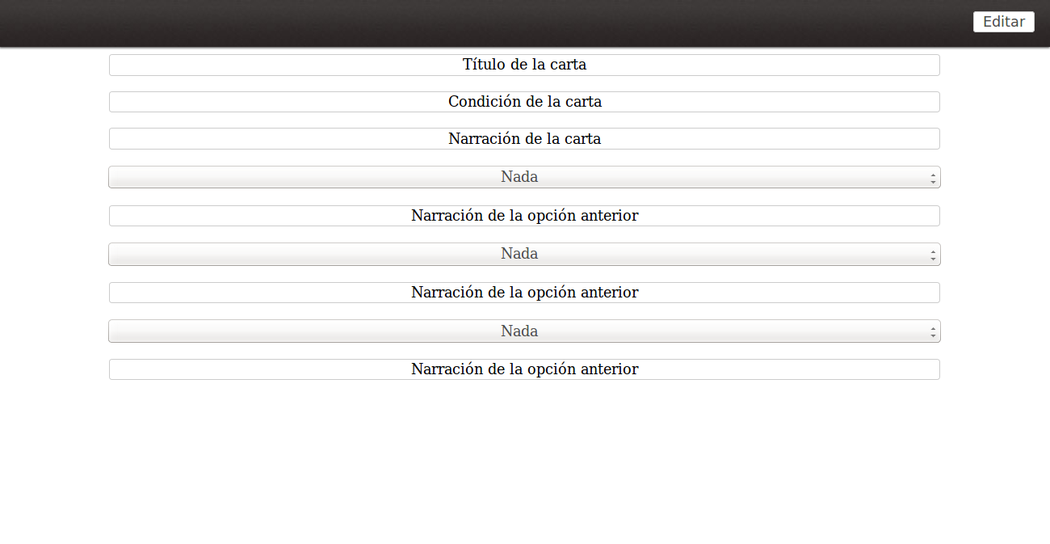Click the arrow icon on first Nada dropdown

pyautogui.click(x=933, y=178)
